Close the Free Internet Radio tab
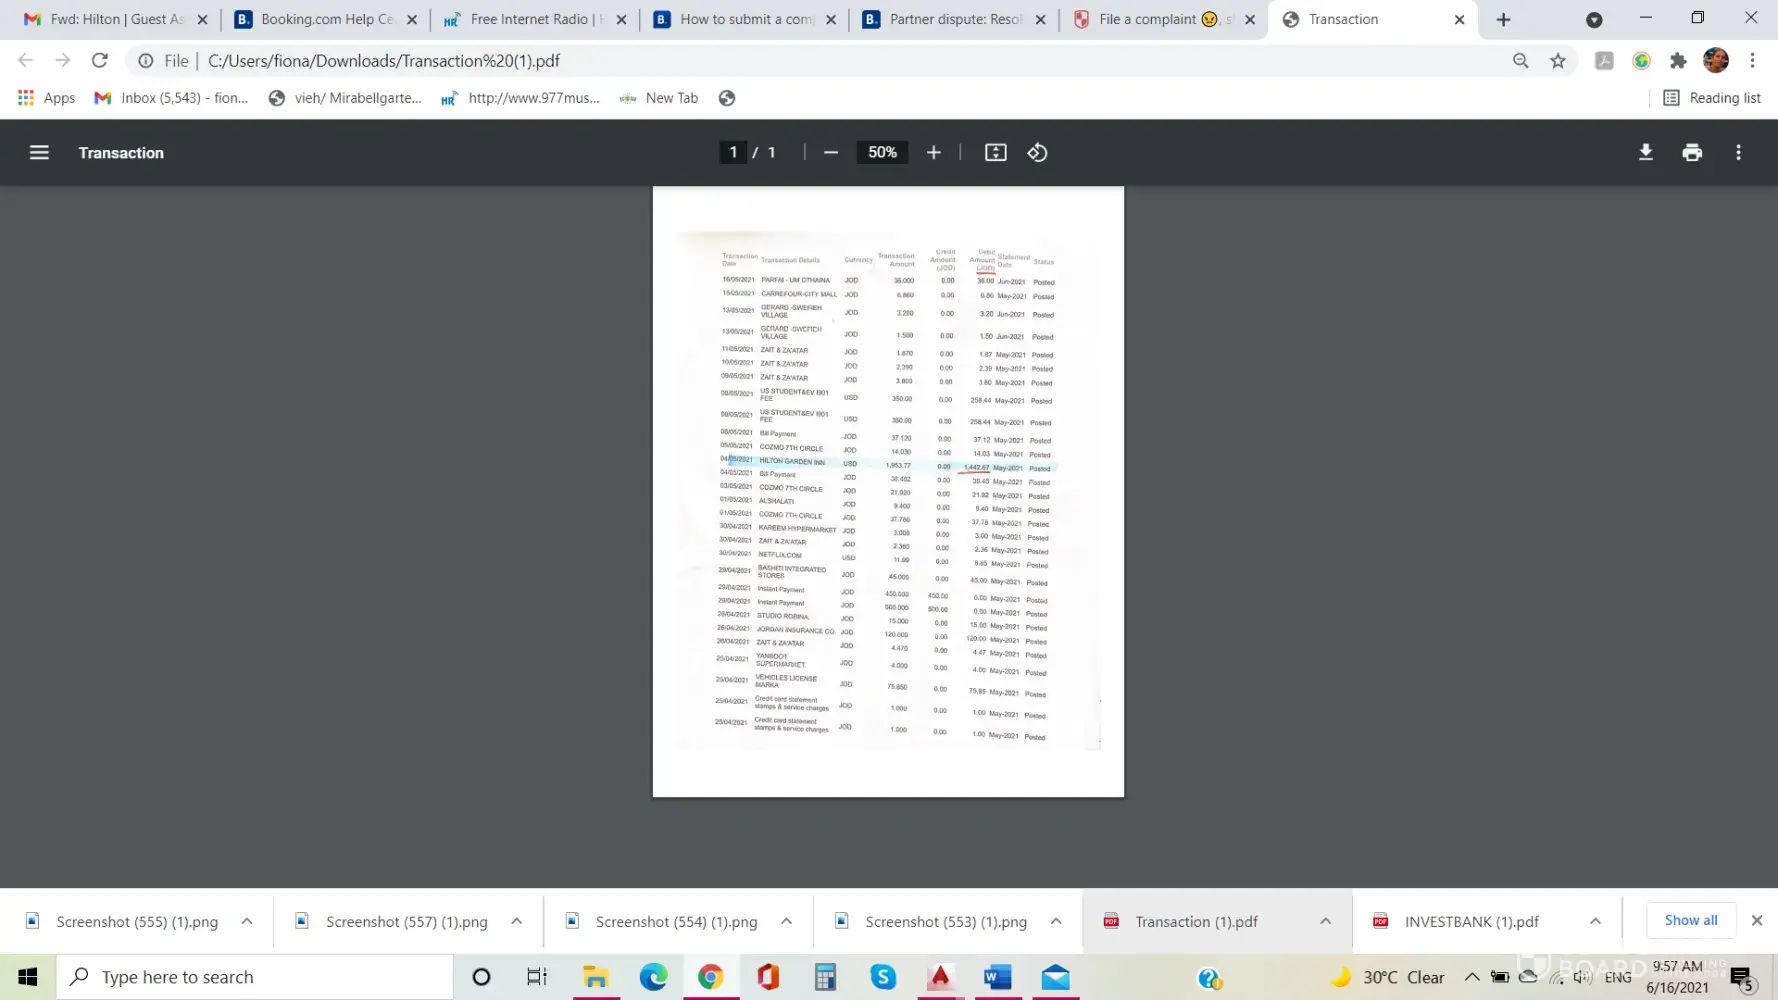This screenshot has height=1000, width=1778. click(621, 19)
